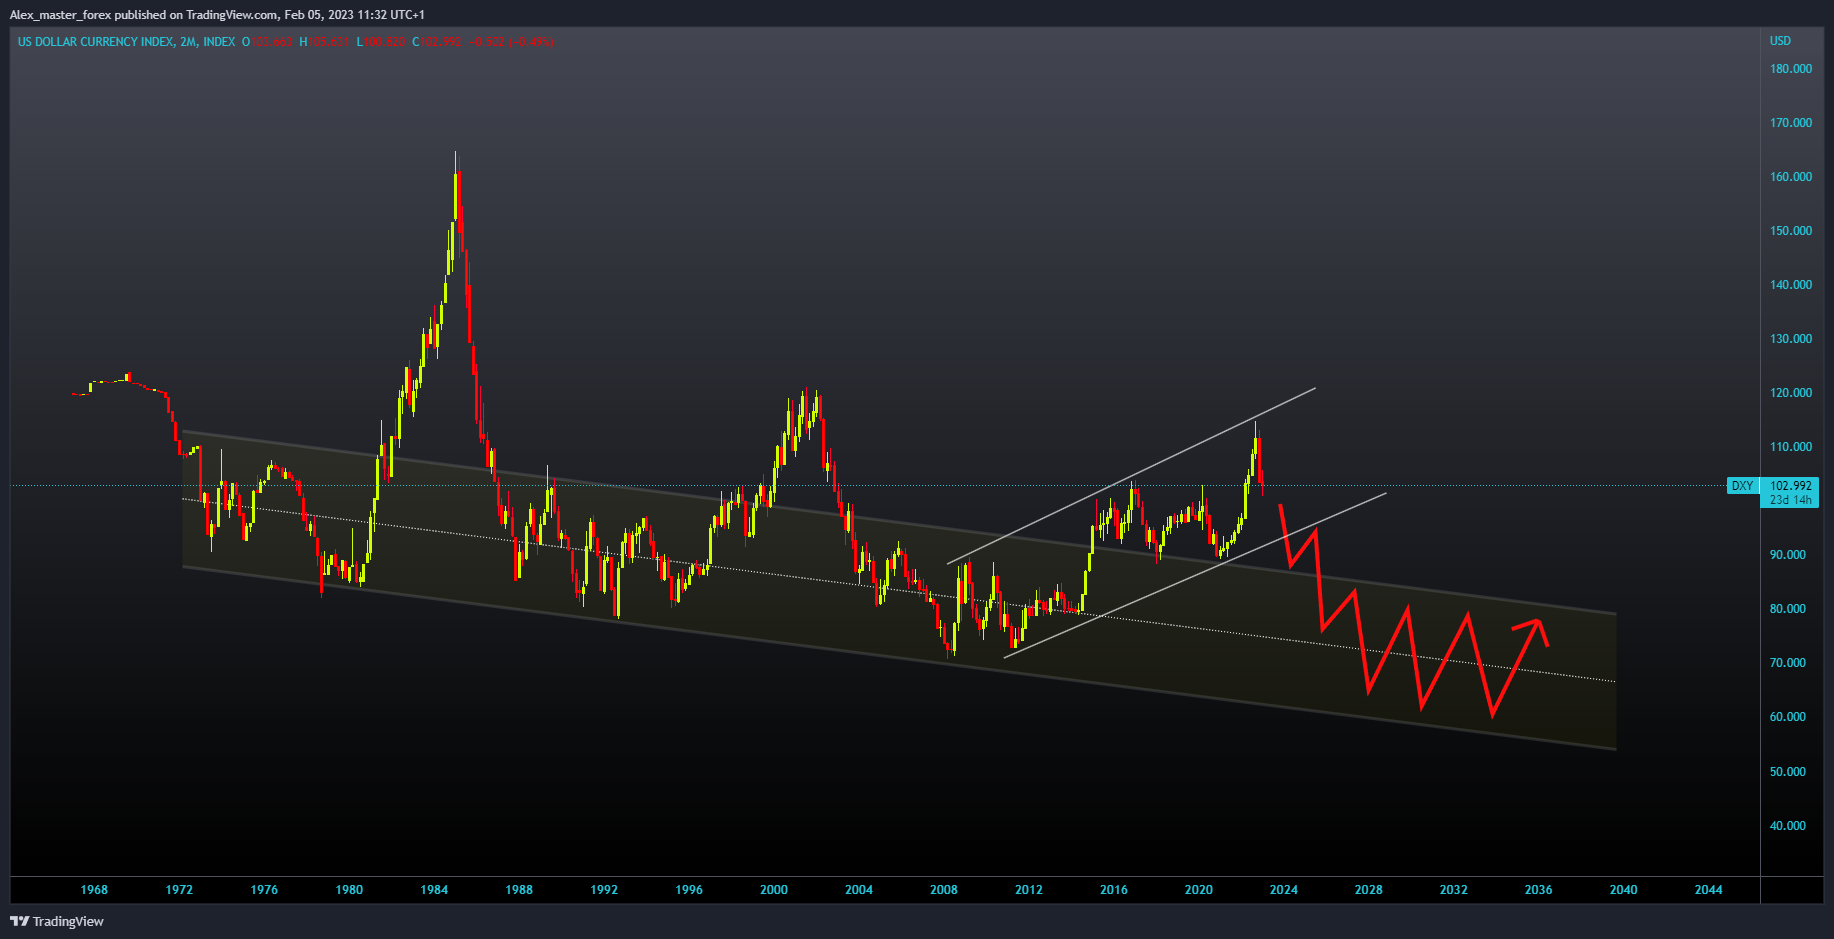1834x939 pixels.
Task: Click the Alex_master_forex publisher caption
Action: (217, 15)
